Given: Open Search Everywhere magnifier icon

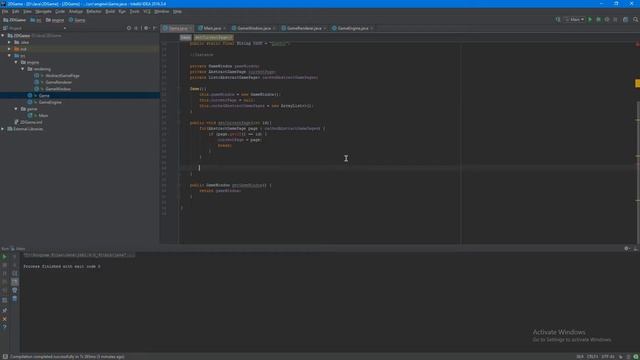Looking at the screenshot, I should 636,20.
